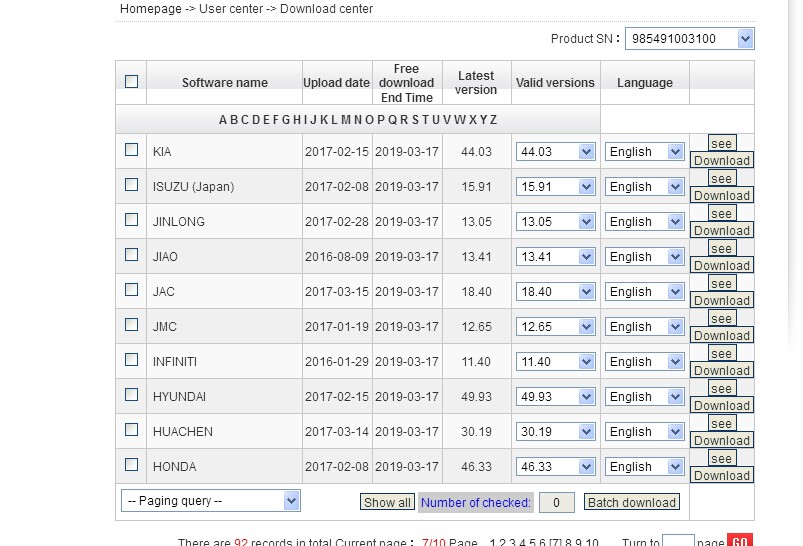
Task: Tick the KIA row checkbox
Action: pos(132,150)
